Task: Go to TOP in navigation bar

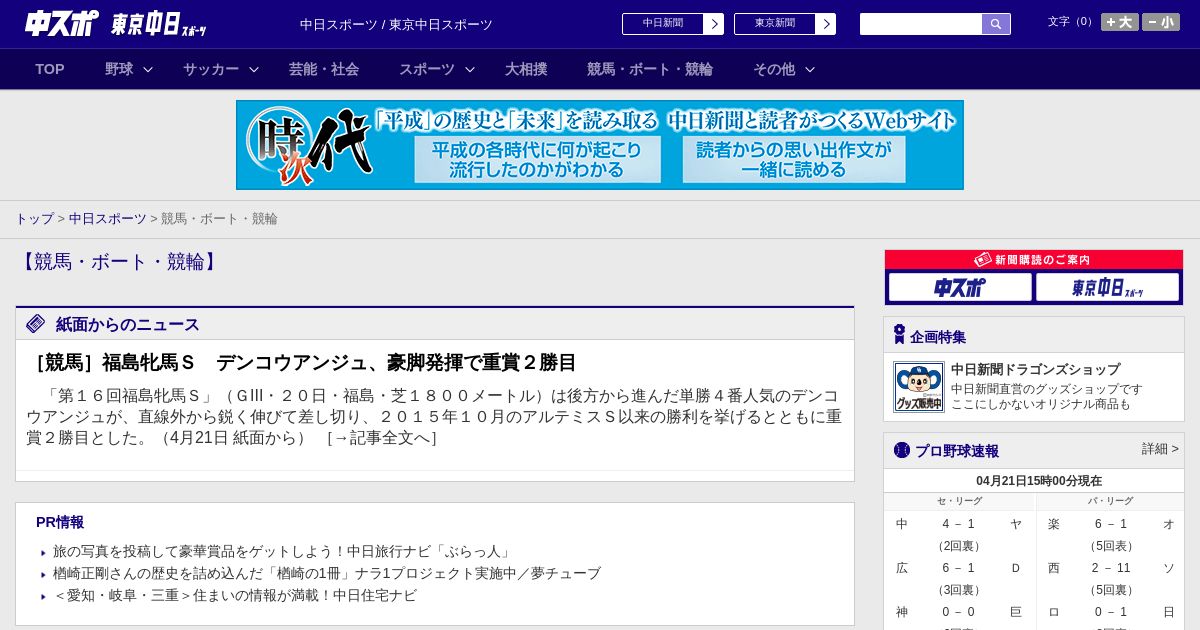Action: (x=50, y=69)
